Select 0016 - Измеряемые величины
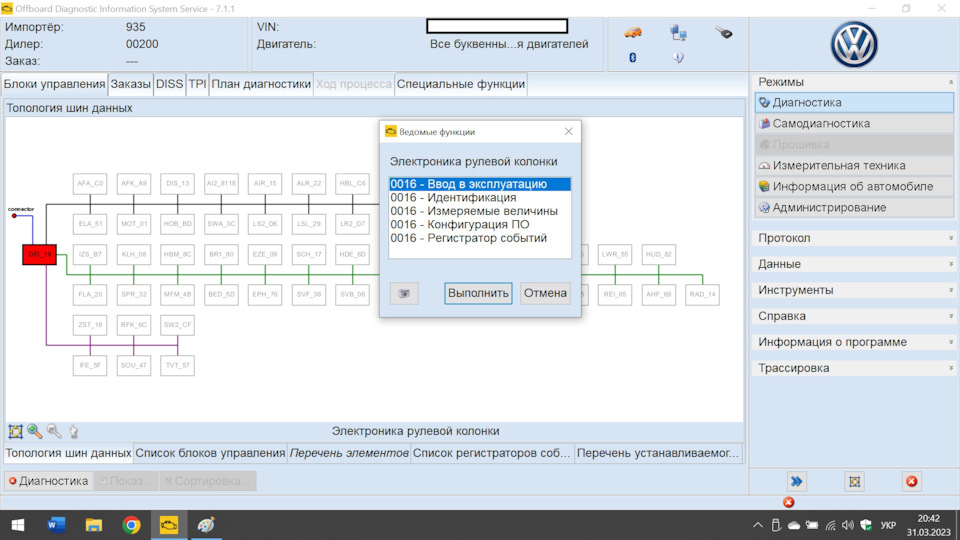This screenshot has width=960, height=540. tap(480, 211)
